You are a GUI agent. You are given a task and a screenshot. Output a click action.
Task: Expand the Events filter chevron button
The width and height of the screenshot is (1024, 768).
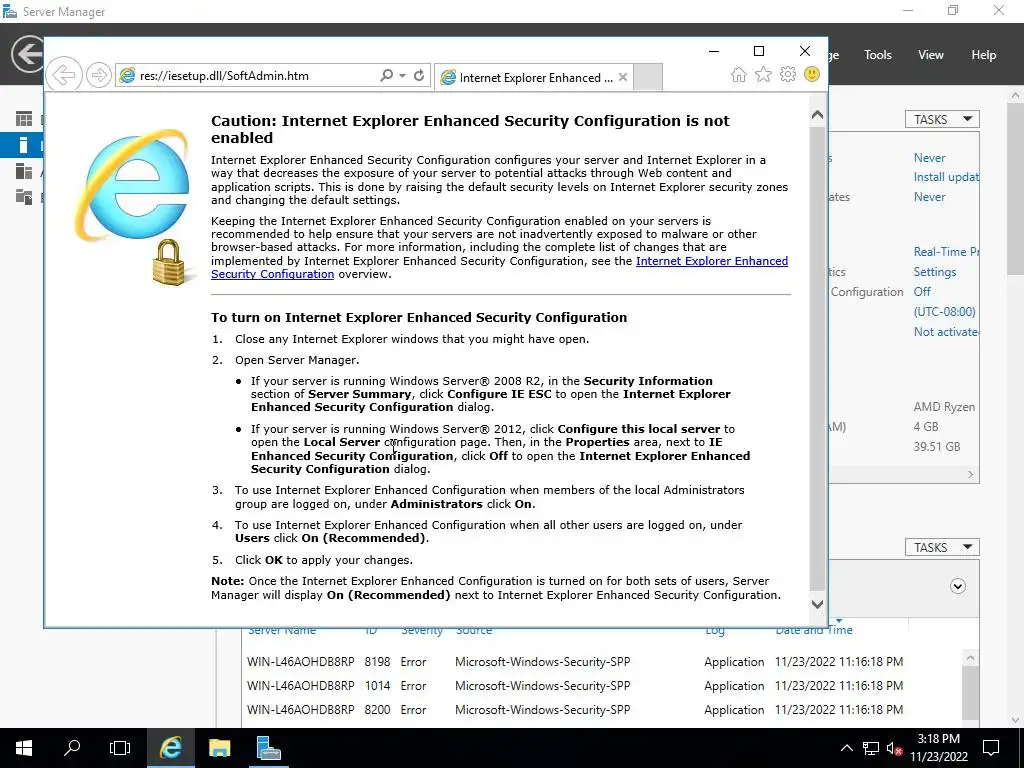coord(957,586)
